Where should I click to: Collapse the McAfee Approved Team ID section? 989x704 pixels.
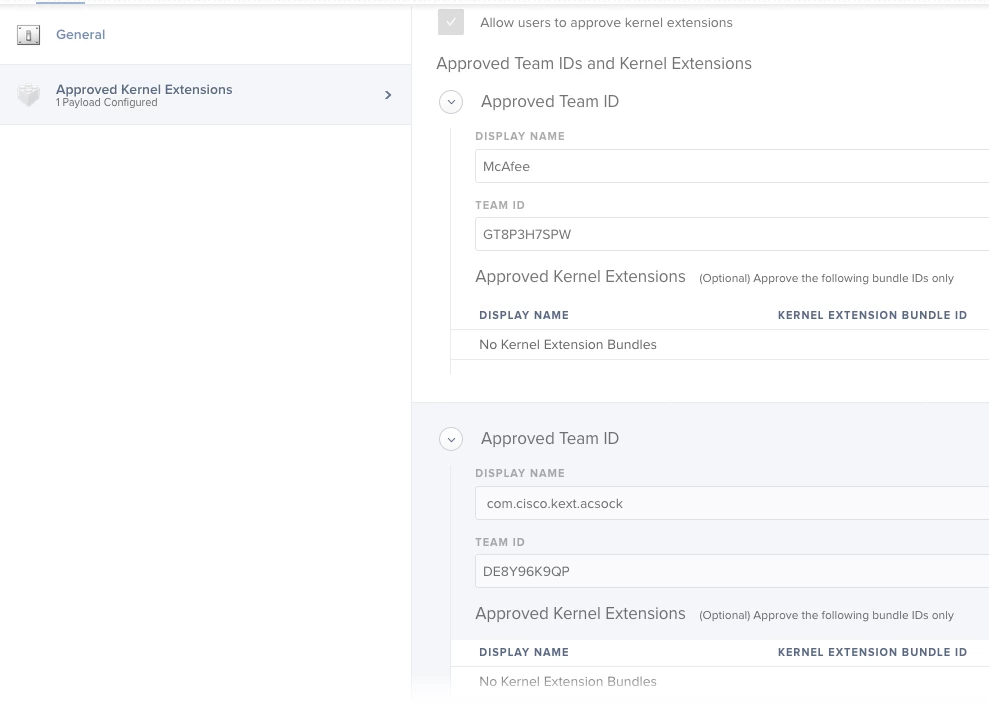(451, 102)
